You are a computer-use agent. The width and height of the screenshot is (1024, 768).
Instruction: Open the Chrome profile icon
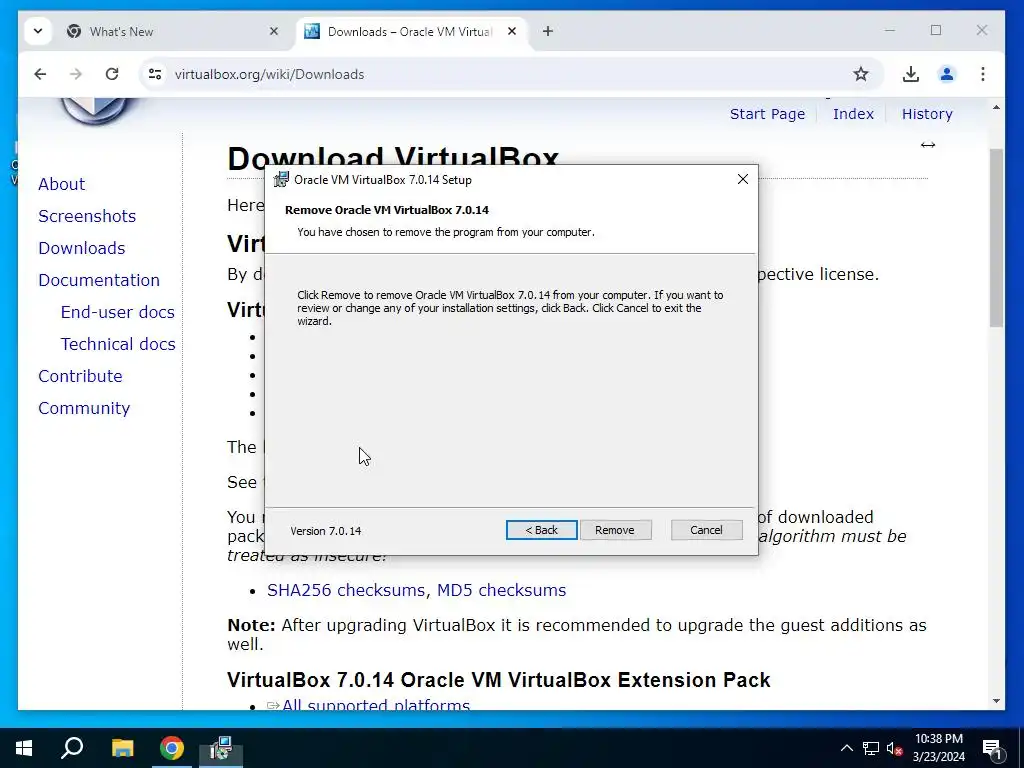946,74
